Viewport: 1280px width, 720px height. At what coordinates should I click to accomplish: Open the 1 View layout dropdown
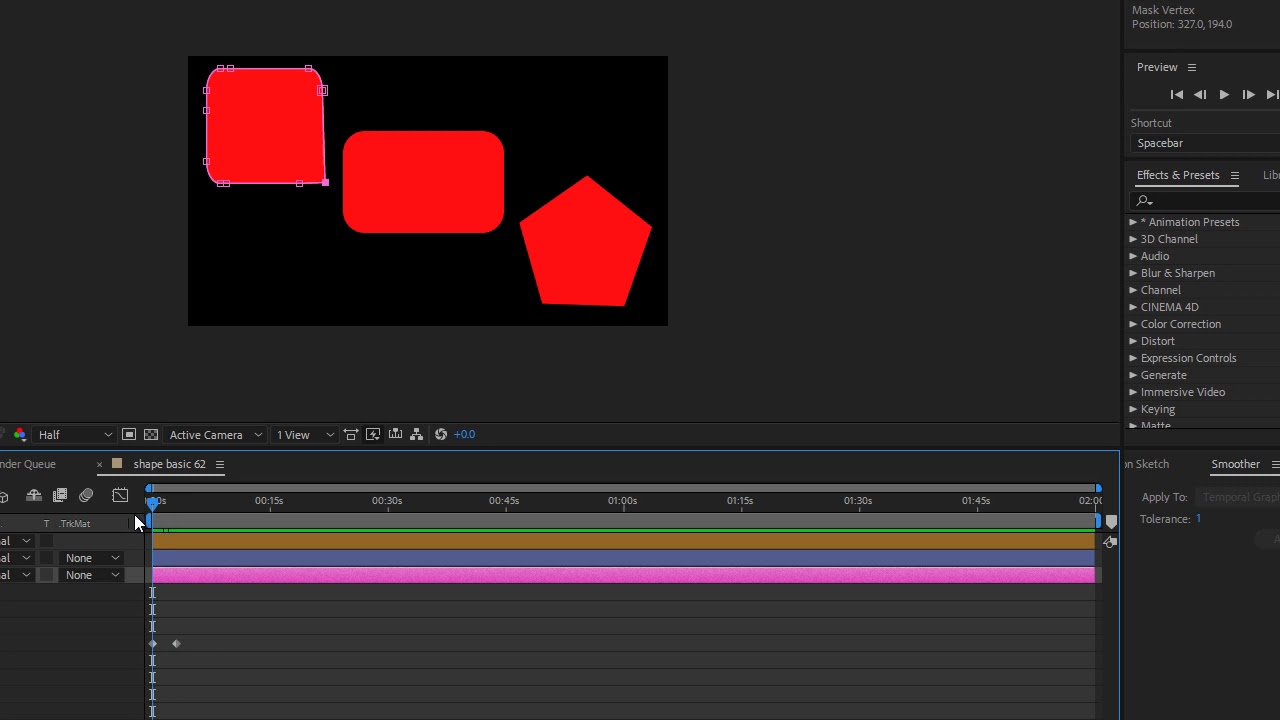click(304, 435)
